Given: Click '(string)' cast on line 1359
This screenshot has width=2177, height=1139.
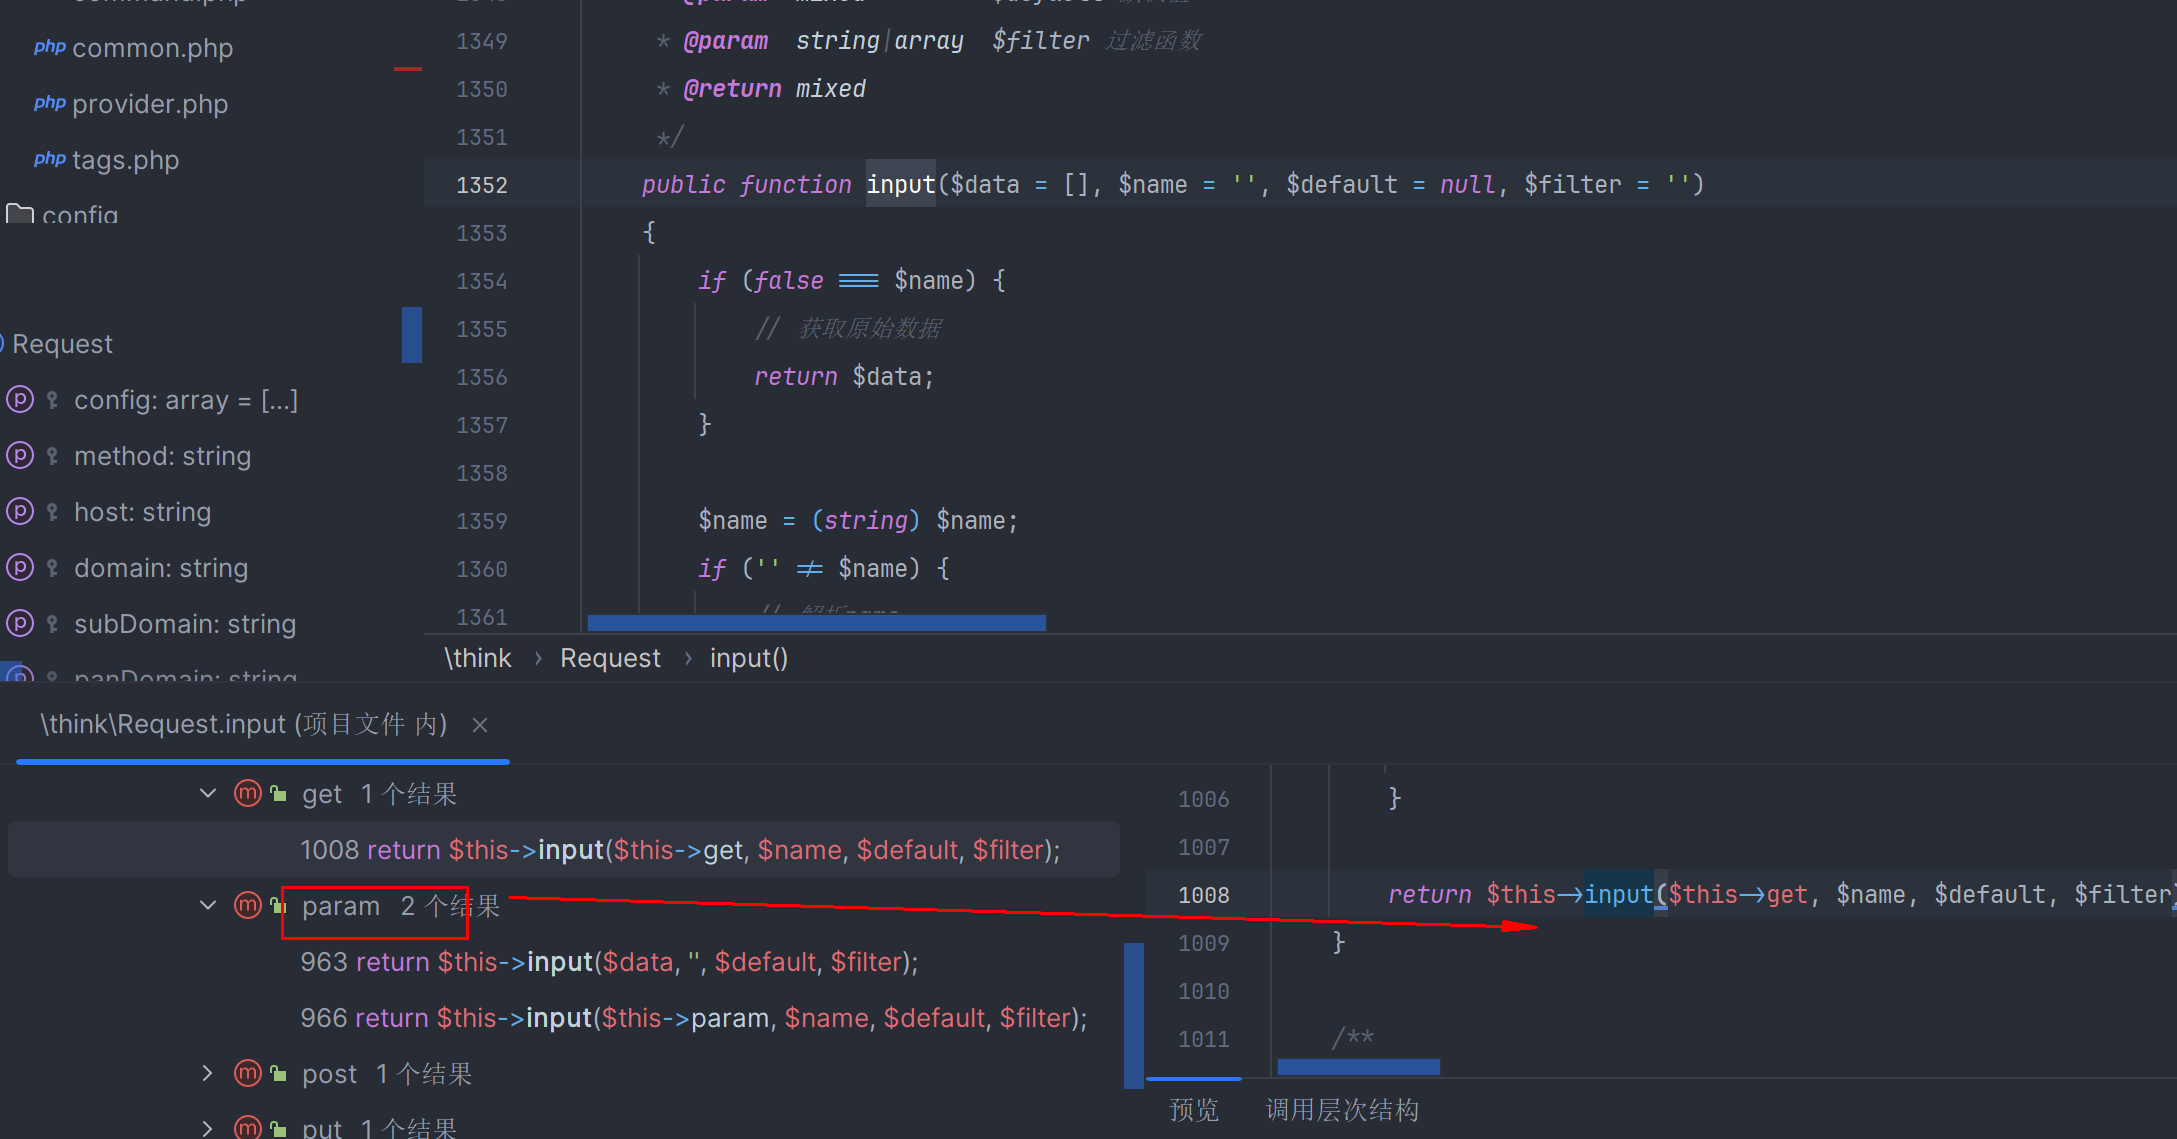Looking at the screenshot, I should (866, 521).
